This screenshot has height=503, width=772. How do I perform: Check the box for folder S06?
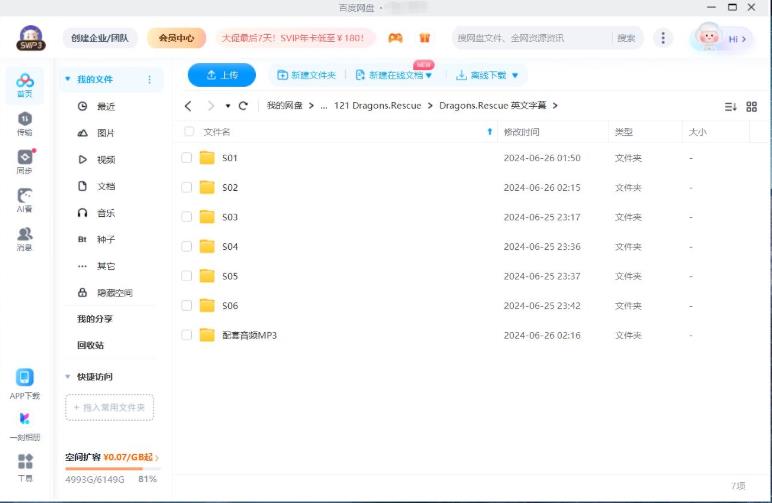point(186,305)
